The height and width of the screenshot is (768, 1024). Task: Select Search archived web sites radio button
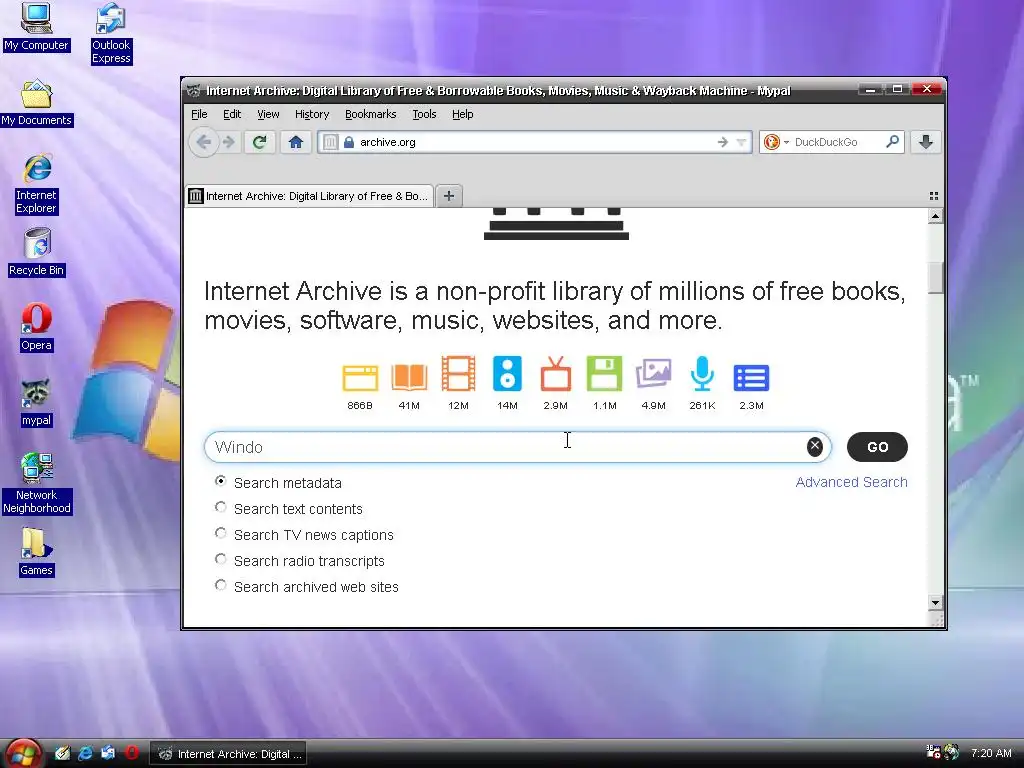point(221,586)
